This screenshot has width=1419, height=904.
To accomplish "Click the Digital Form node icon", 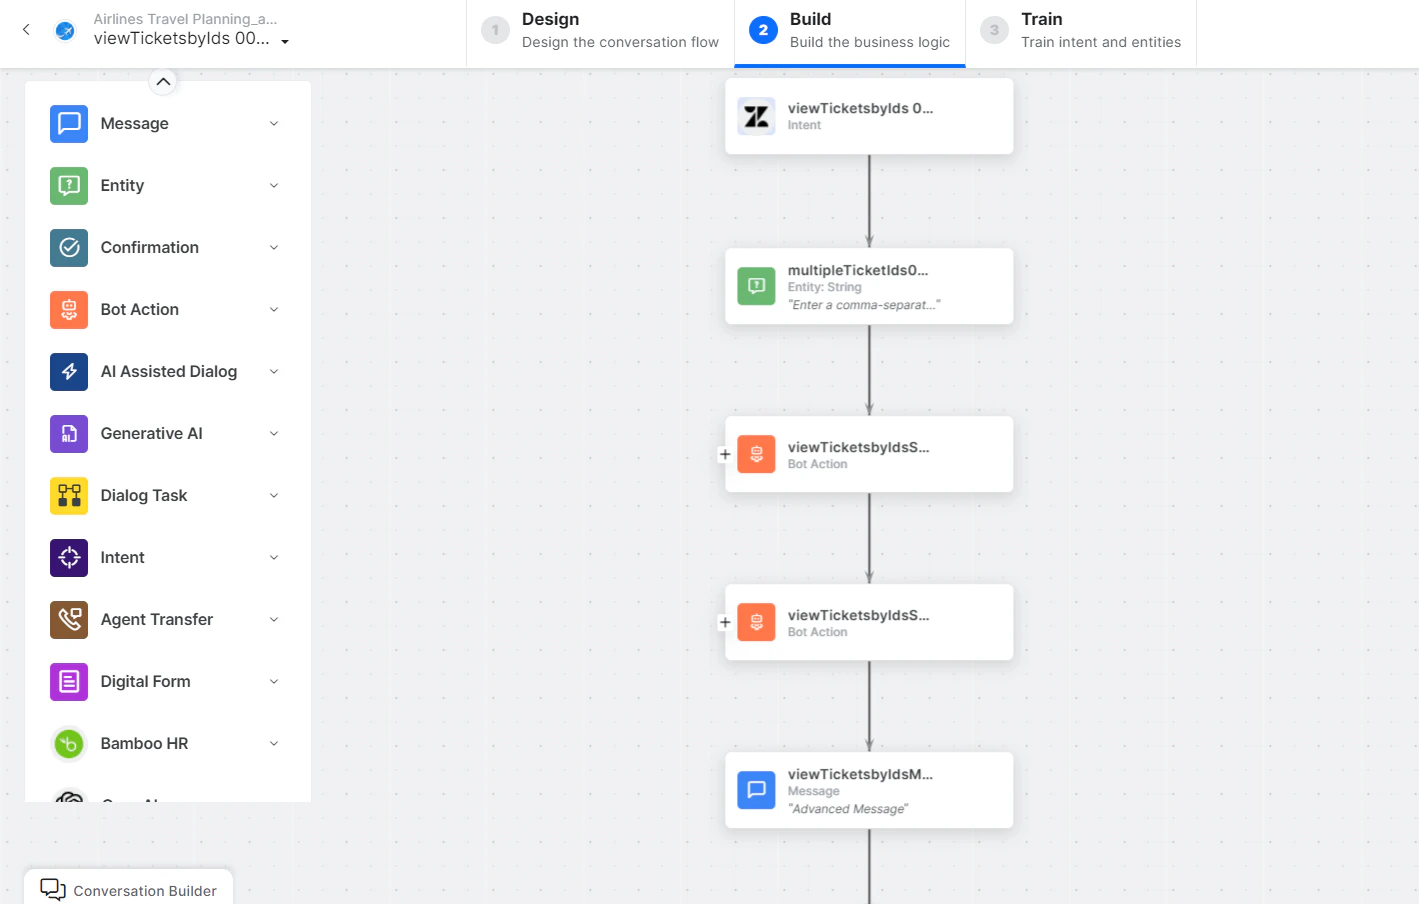I will point(69,681).
